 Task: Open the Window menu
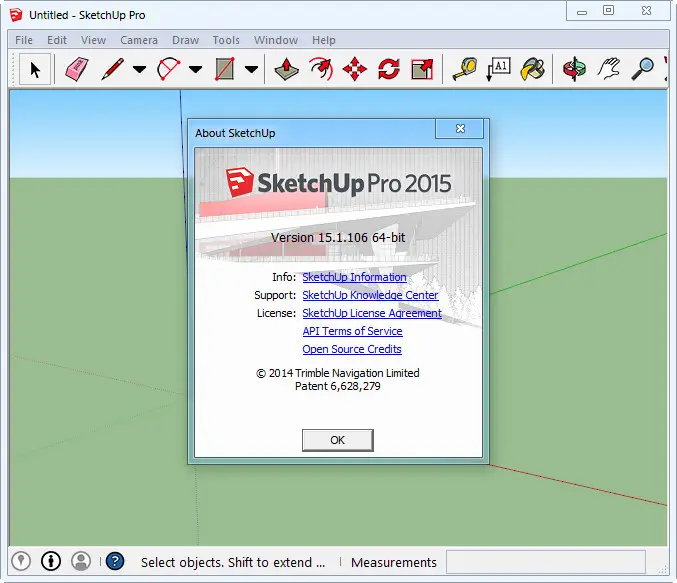276,40
